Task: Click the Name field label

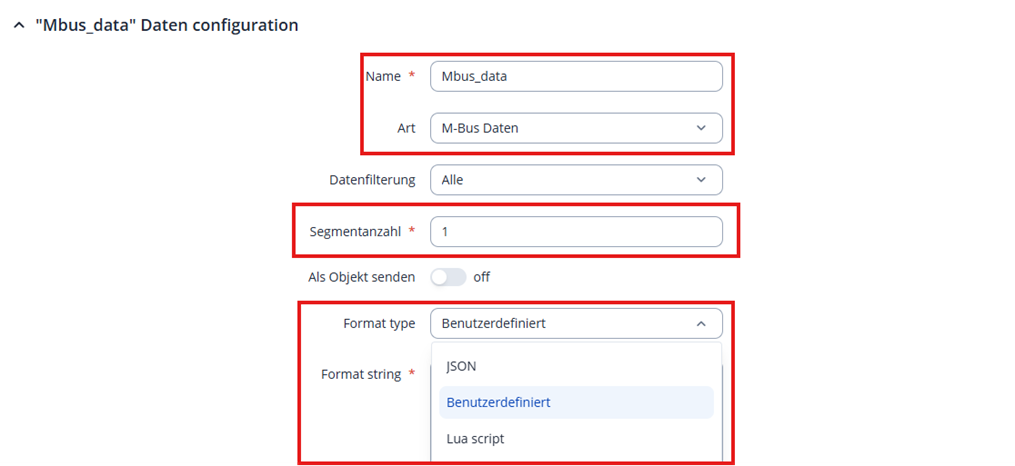Action: [383, 76]
